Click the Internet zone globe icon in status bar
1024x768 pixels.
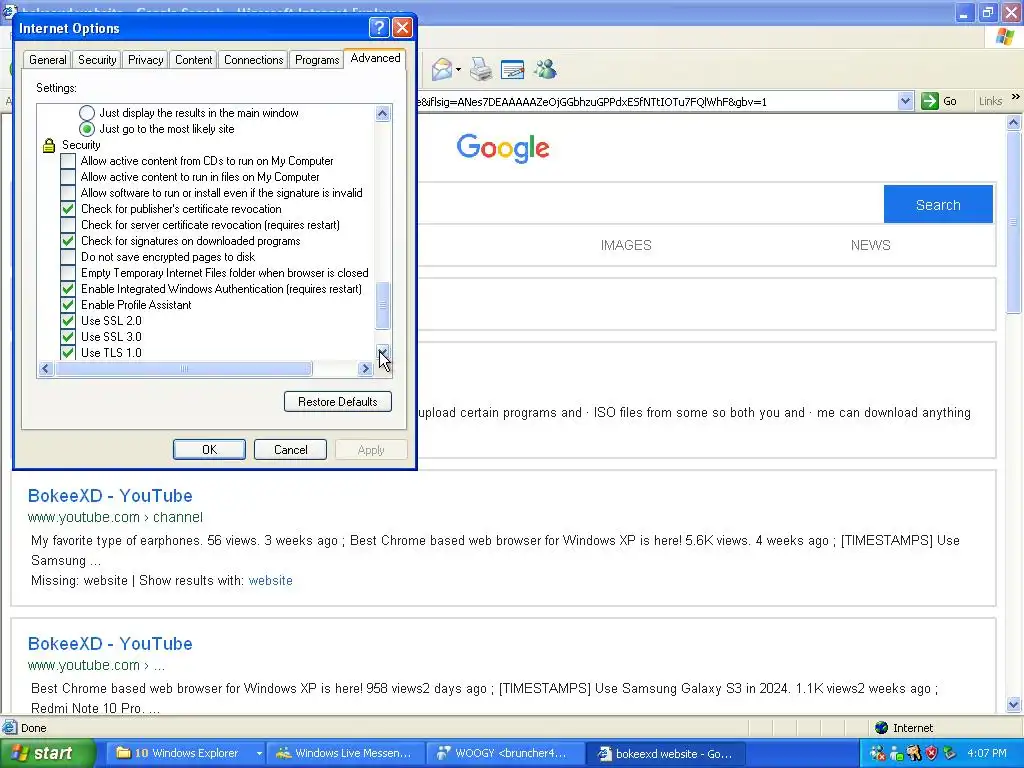(x=881, y=728)
